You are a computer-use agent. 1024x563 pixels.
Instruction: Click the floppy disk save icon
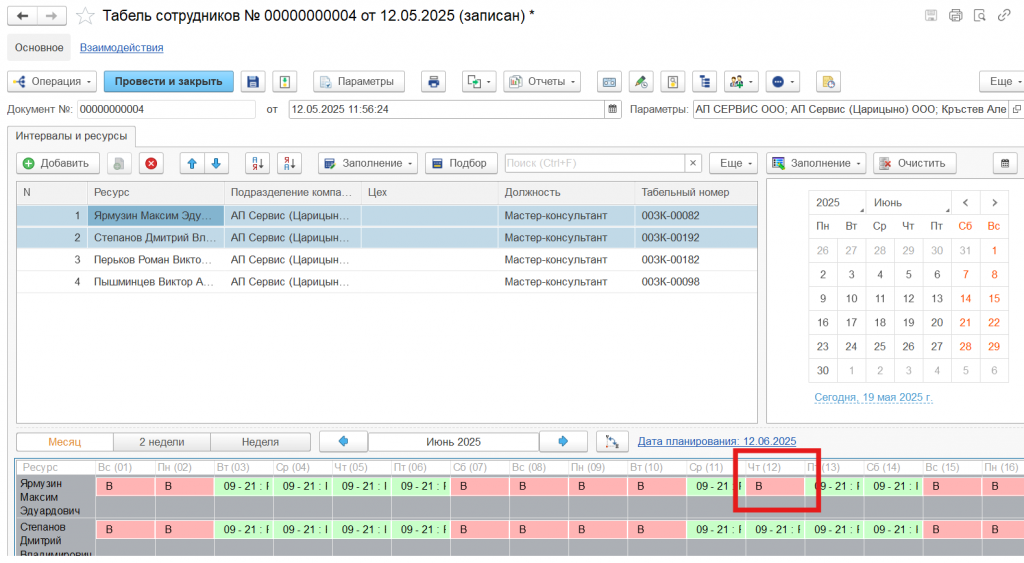tap(253, 81)
